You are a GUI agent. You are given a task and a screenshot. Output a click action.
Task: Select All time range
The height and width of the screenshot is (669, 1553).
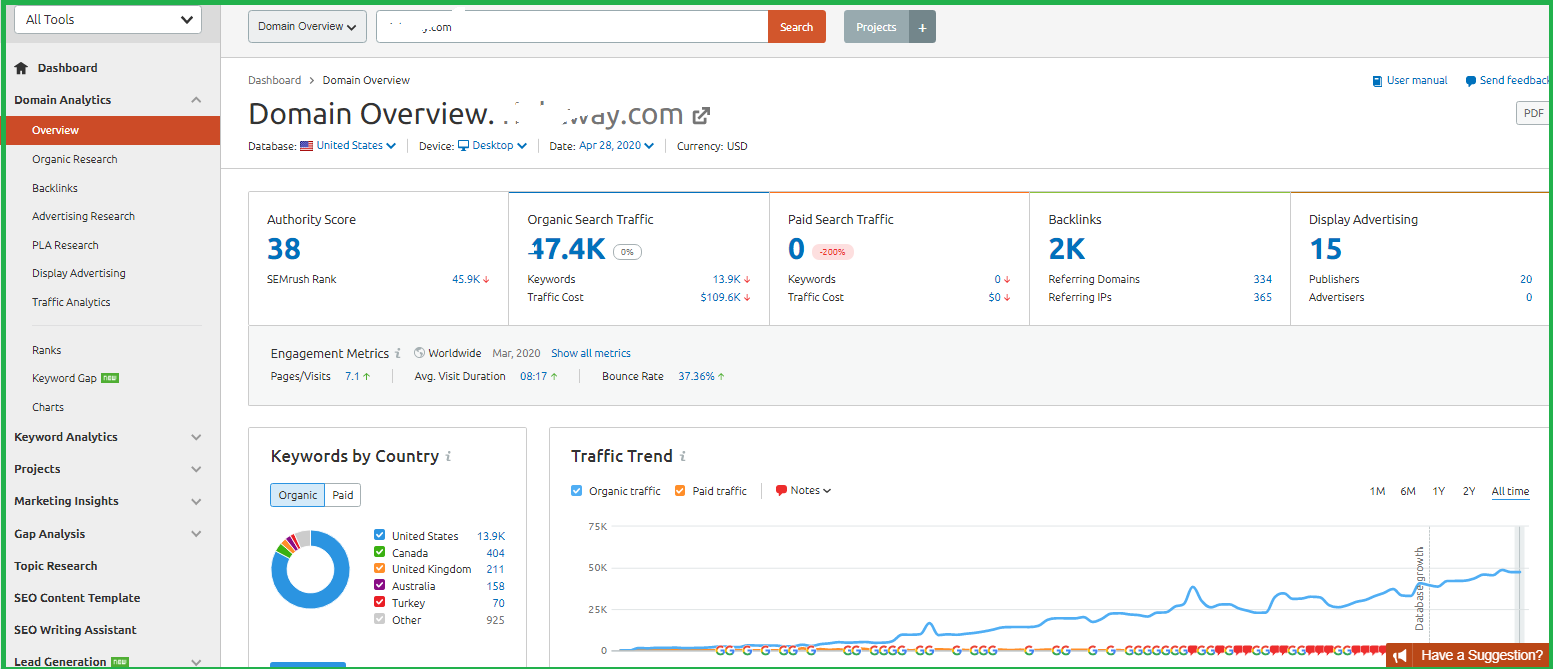(1510, 491)
